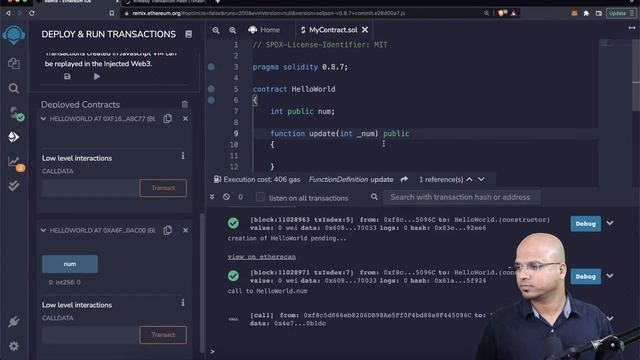Image resolution: width=640 pixels, height=360 pixels.
Task: Toggle editor panel size arrows icon
Action: 632,28
